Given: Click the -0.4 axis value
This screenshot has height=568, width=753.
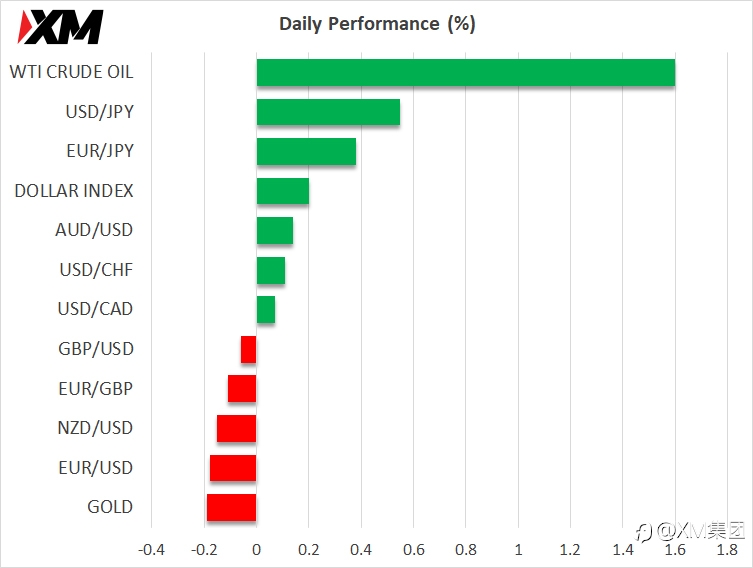Looking at the screenshot, I should point(151,549).
